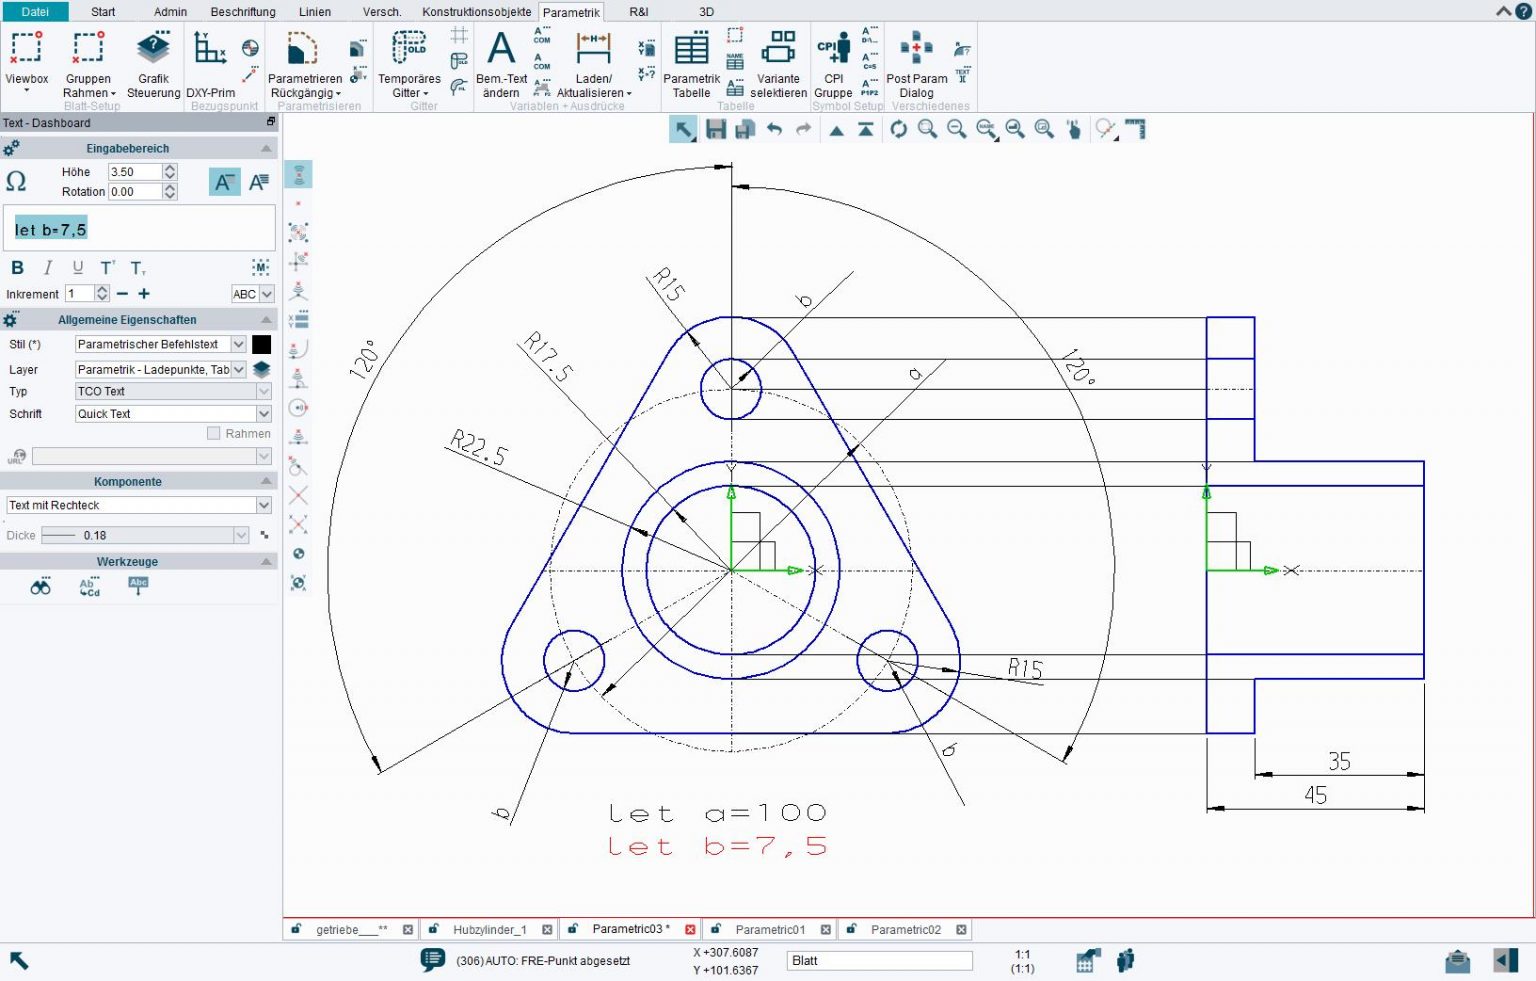1536x981 pixels.
Task: Toggle bold text formatting
Action: pos(17,267)
